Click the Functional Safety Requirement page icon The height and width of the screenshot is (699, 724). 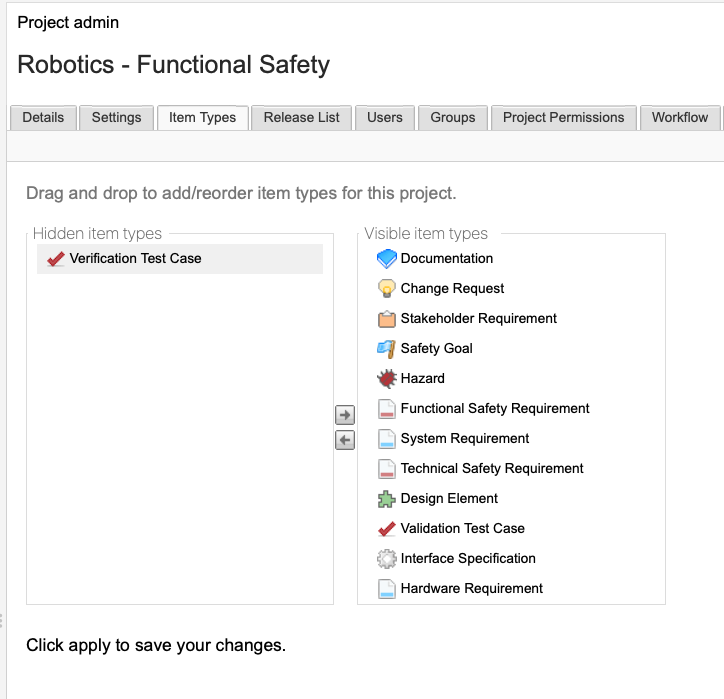coord(386,409)
